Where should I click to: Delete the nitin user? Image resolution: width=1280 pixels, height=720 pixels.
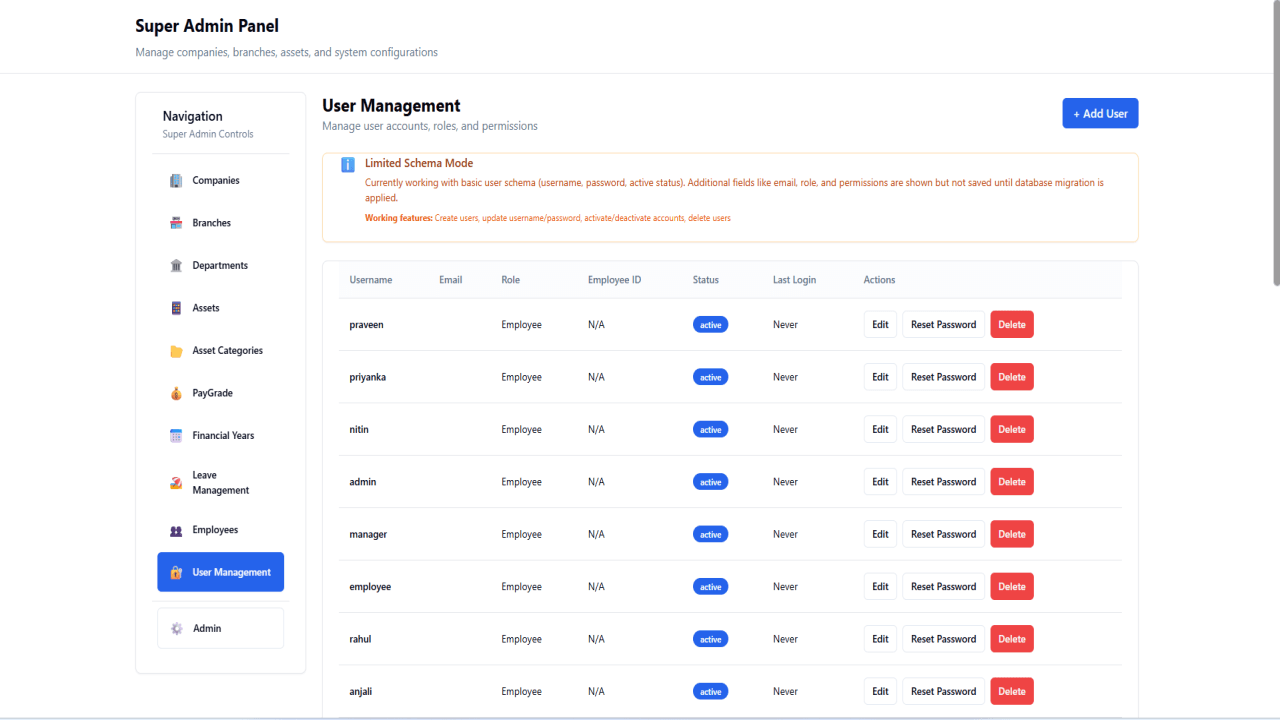tap(1012, 429)
